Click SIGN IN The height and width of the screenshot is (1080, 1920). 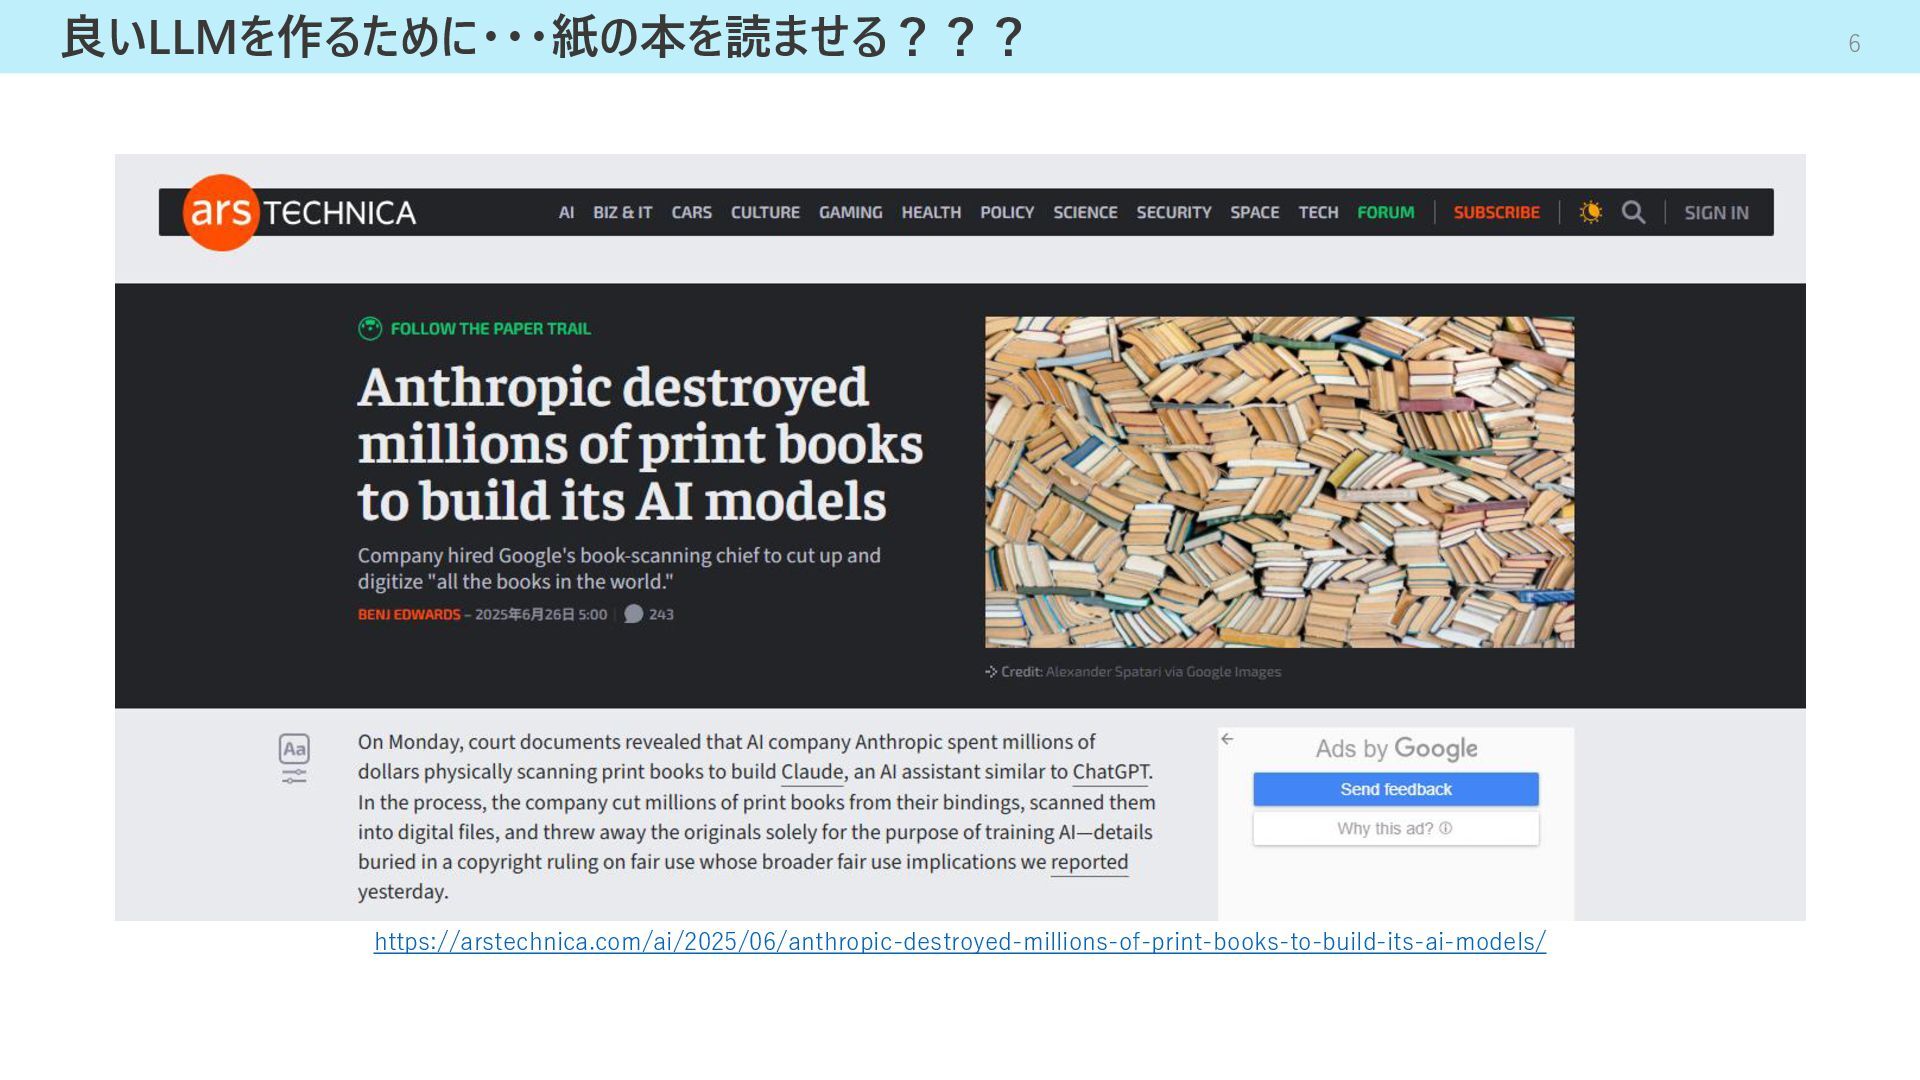coord(1716,212)
